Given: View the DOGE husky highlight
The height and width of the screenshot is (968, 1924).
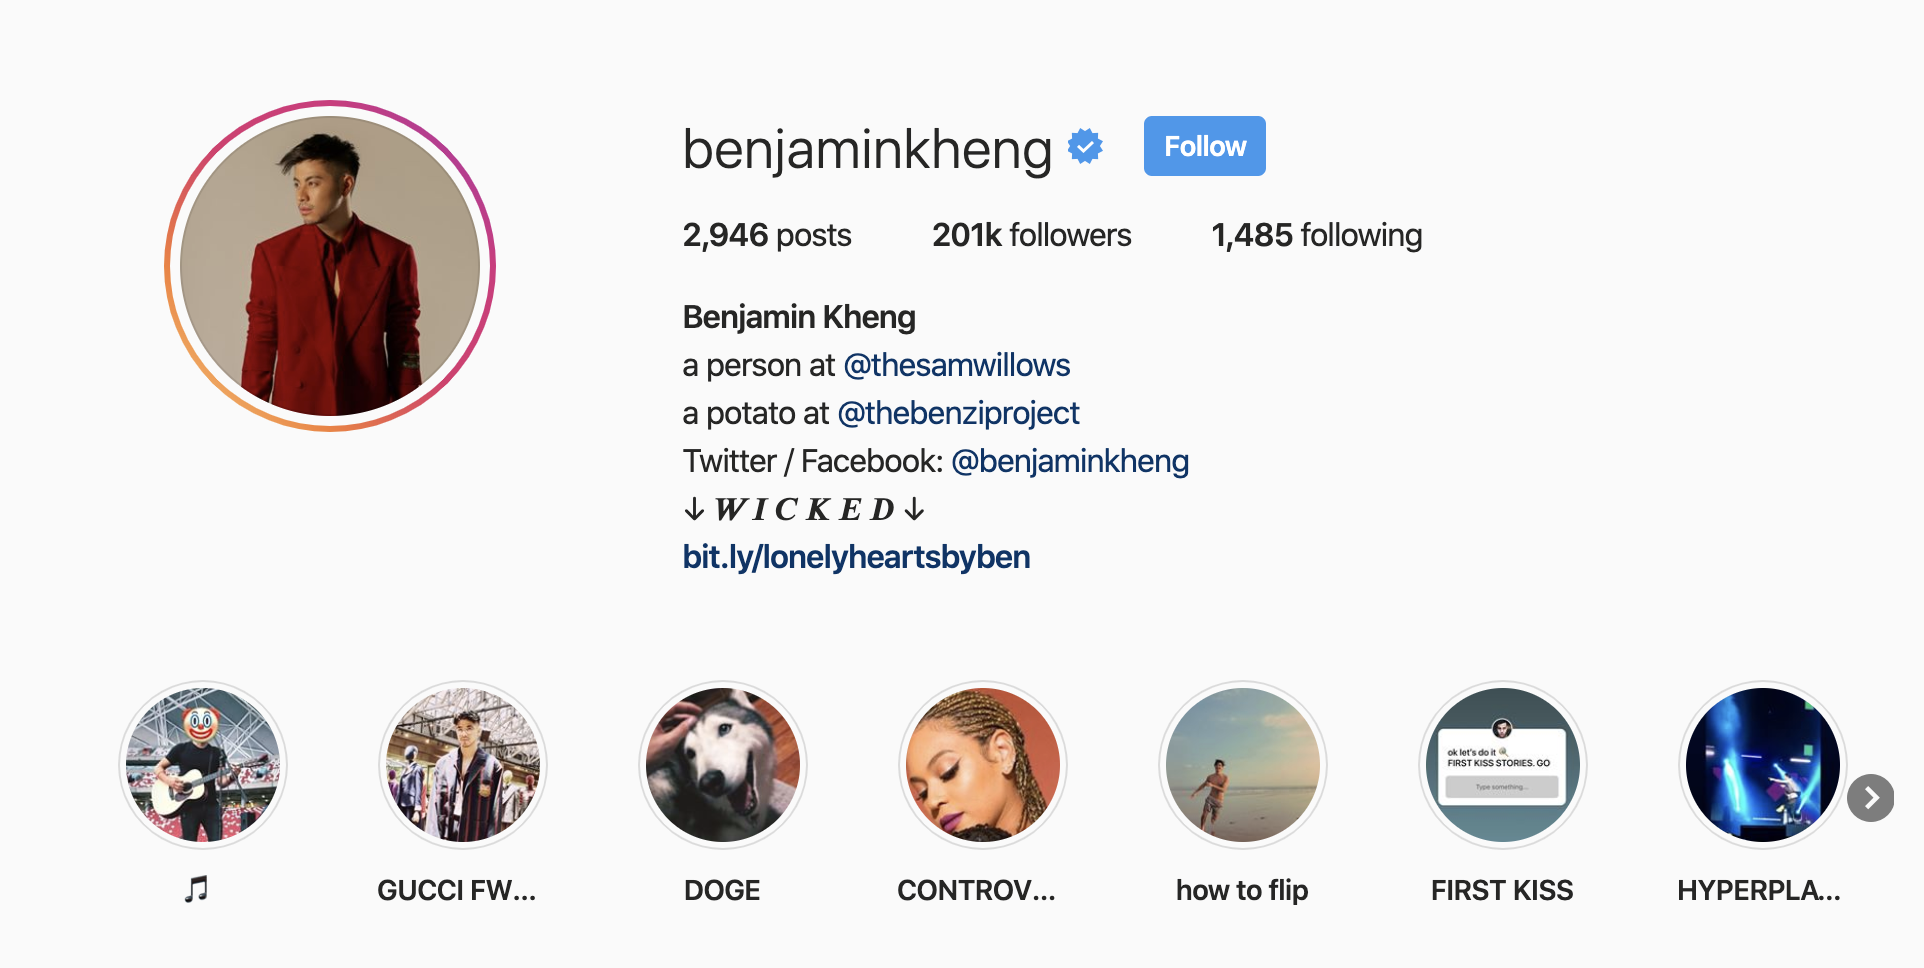Looking at the screenshot, I should click(x=723, y=765).
